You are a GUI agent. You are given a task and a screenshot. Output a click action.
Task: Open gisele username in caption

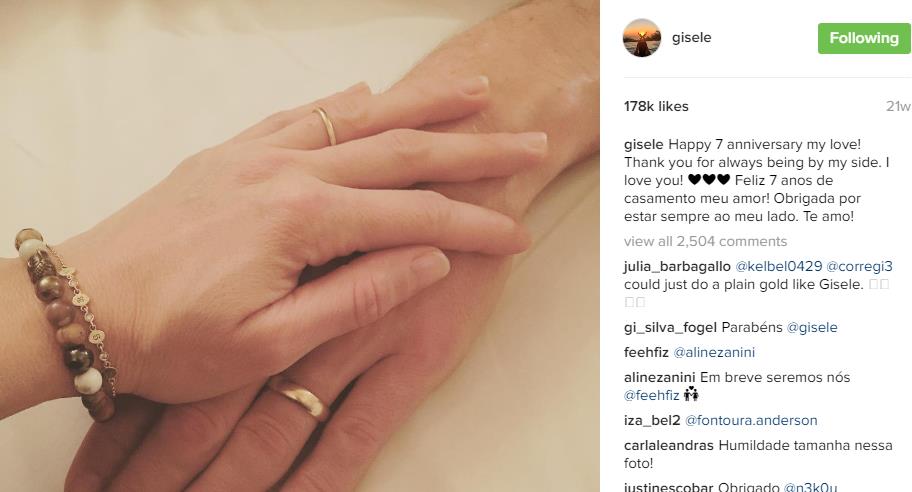[x=643, y=144]
